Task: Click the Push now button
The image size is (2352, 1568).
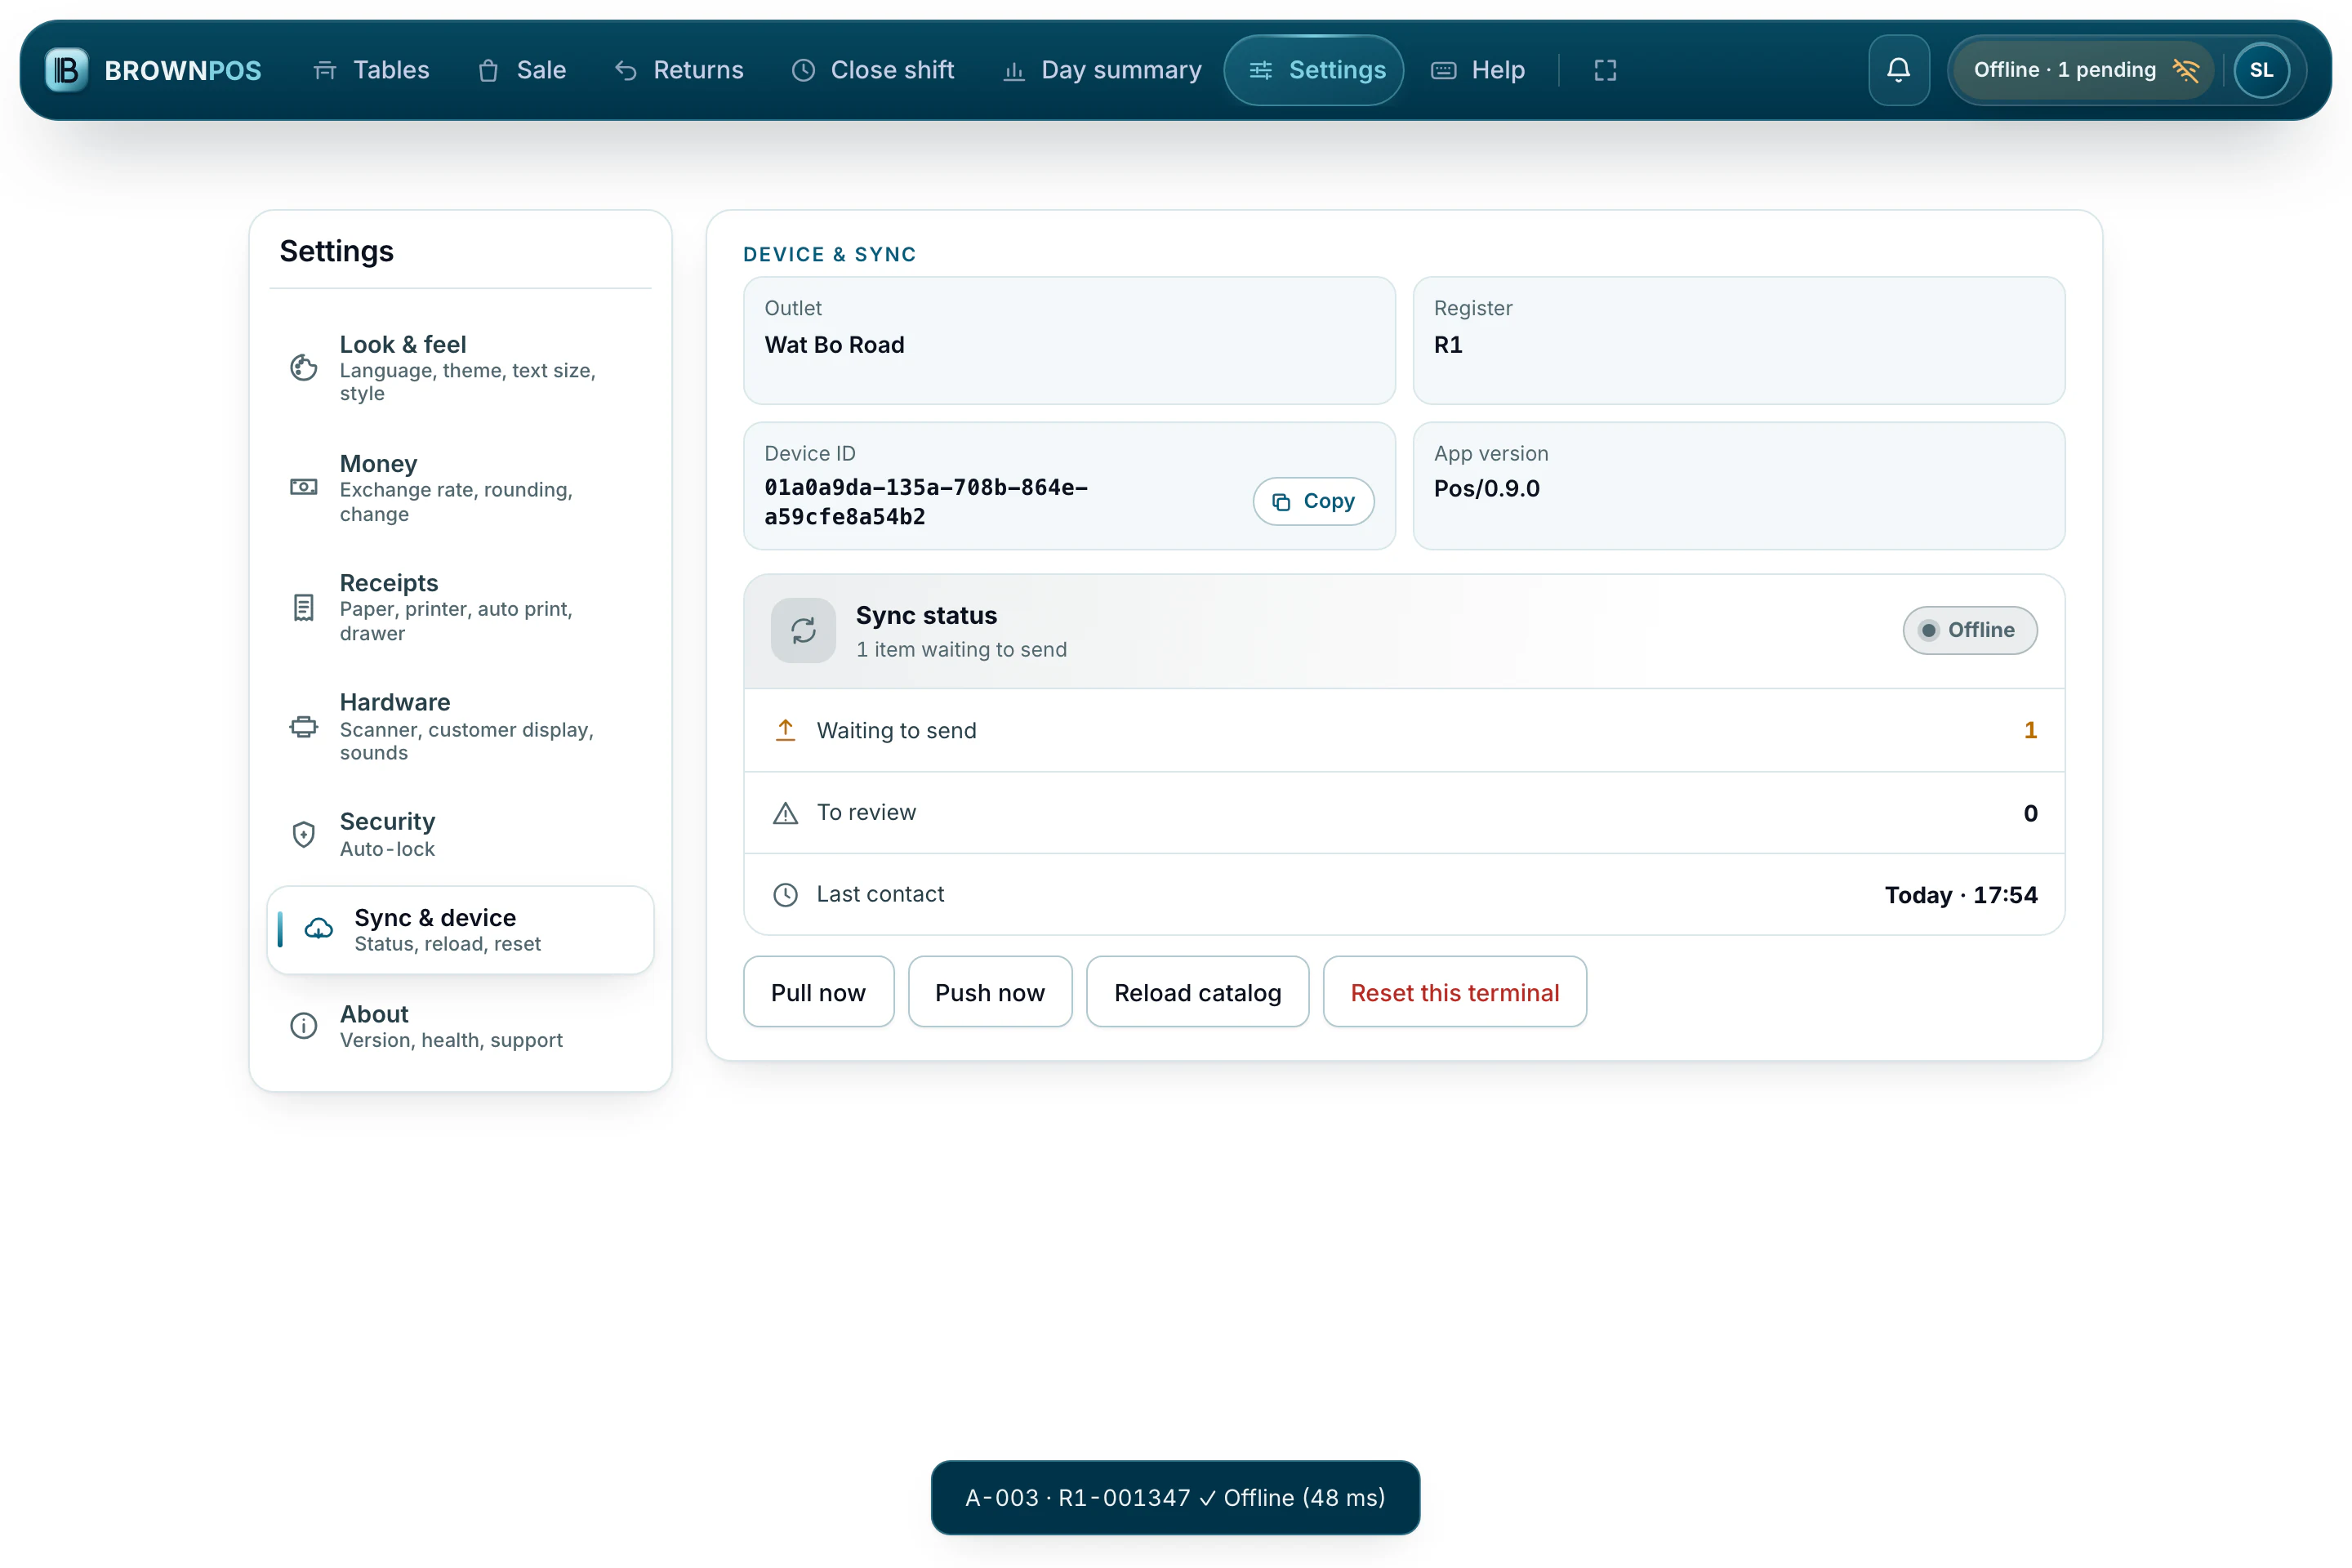Action: tap(990, 992)
